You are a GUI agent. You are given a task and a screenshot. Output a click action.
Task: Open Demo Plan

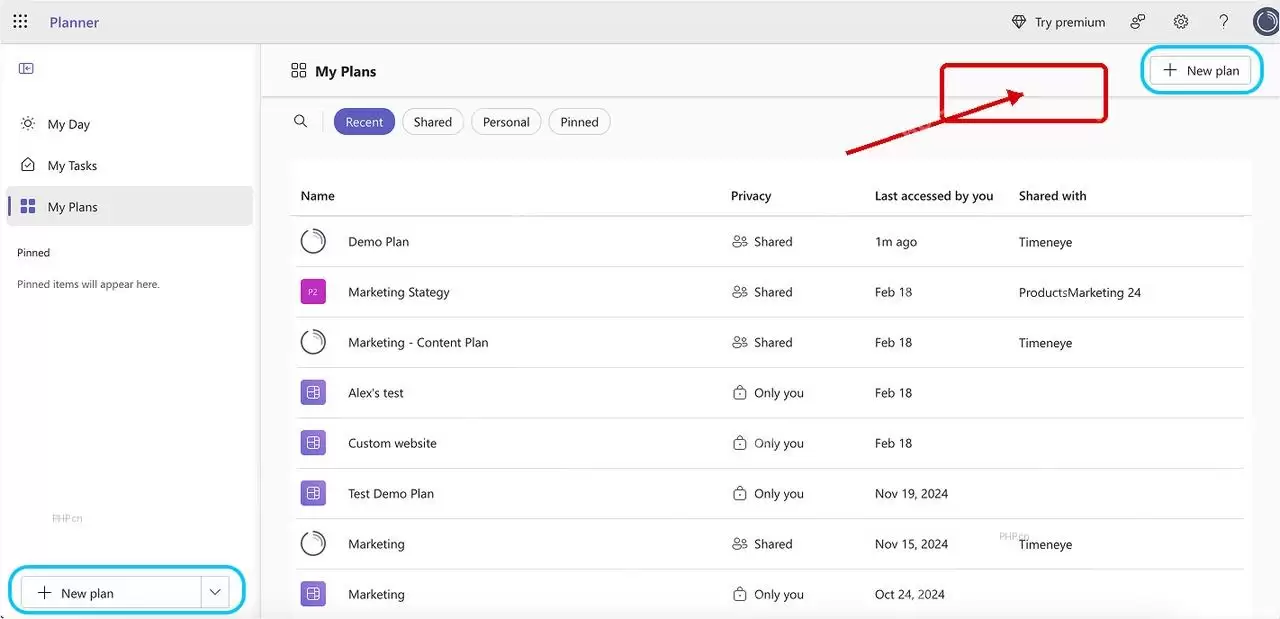pos(378,242)
